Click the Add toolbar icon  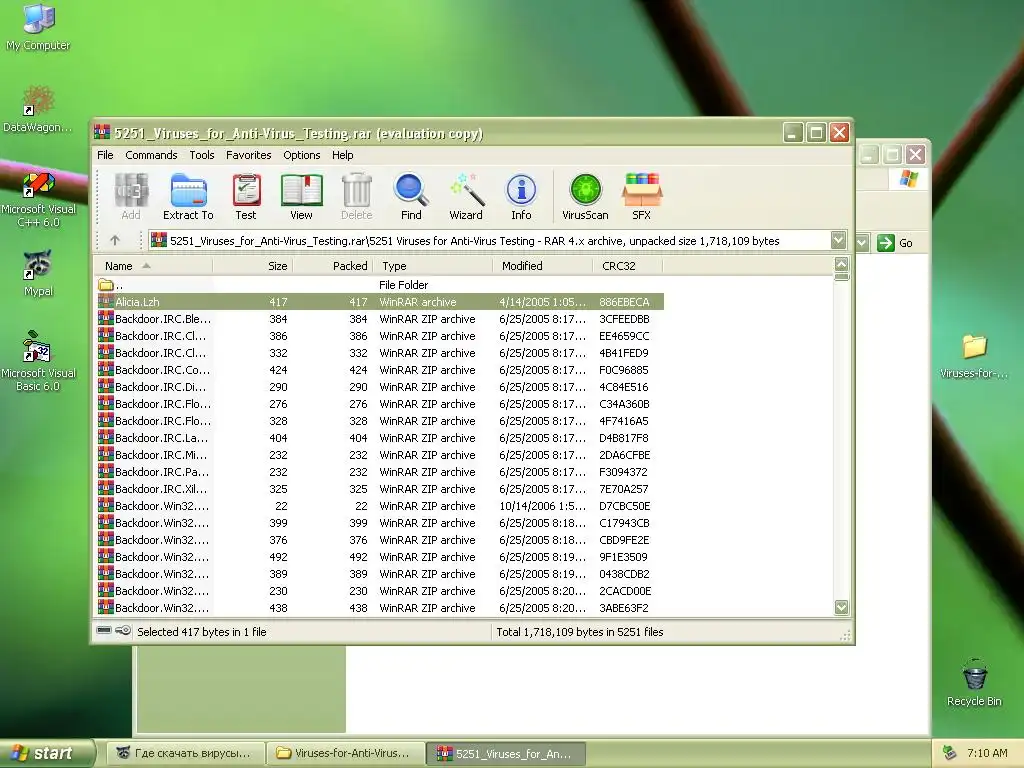coord(131,197)
